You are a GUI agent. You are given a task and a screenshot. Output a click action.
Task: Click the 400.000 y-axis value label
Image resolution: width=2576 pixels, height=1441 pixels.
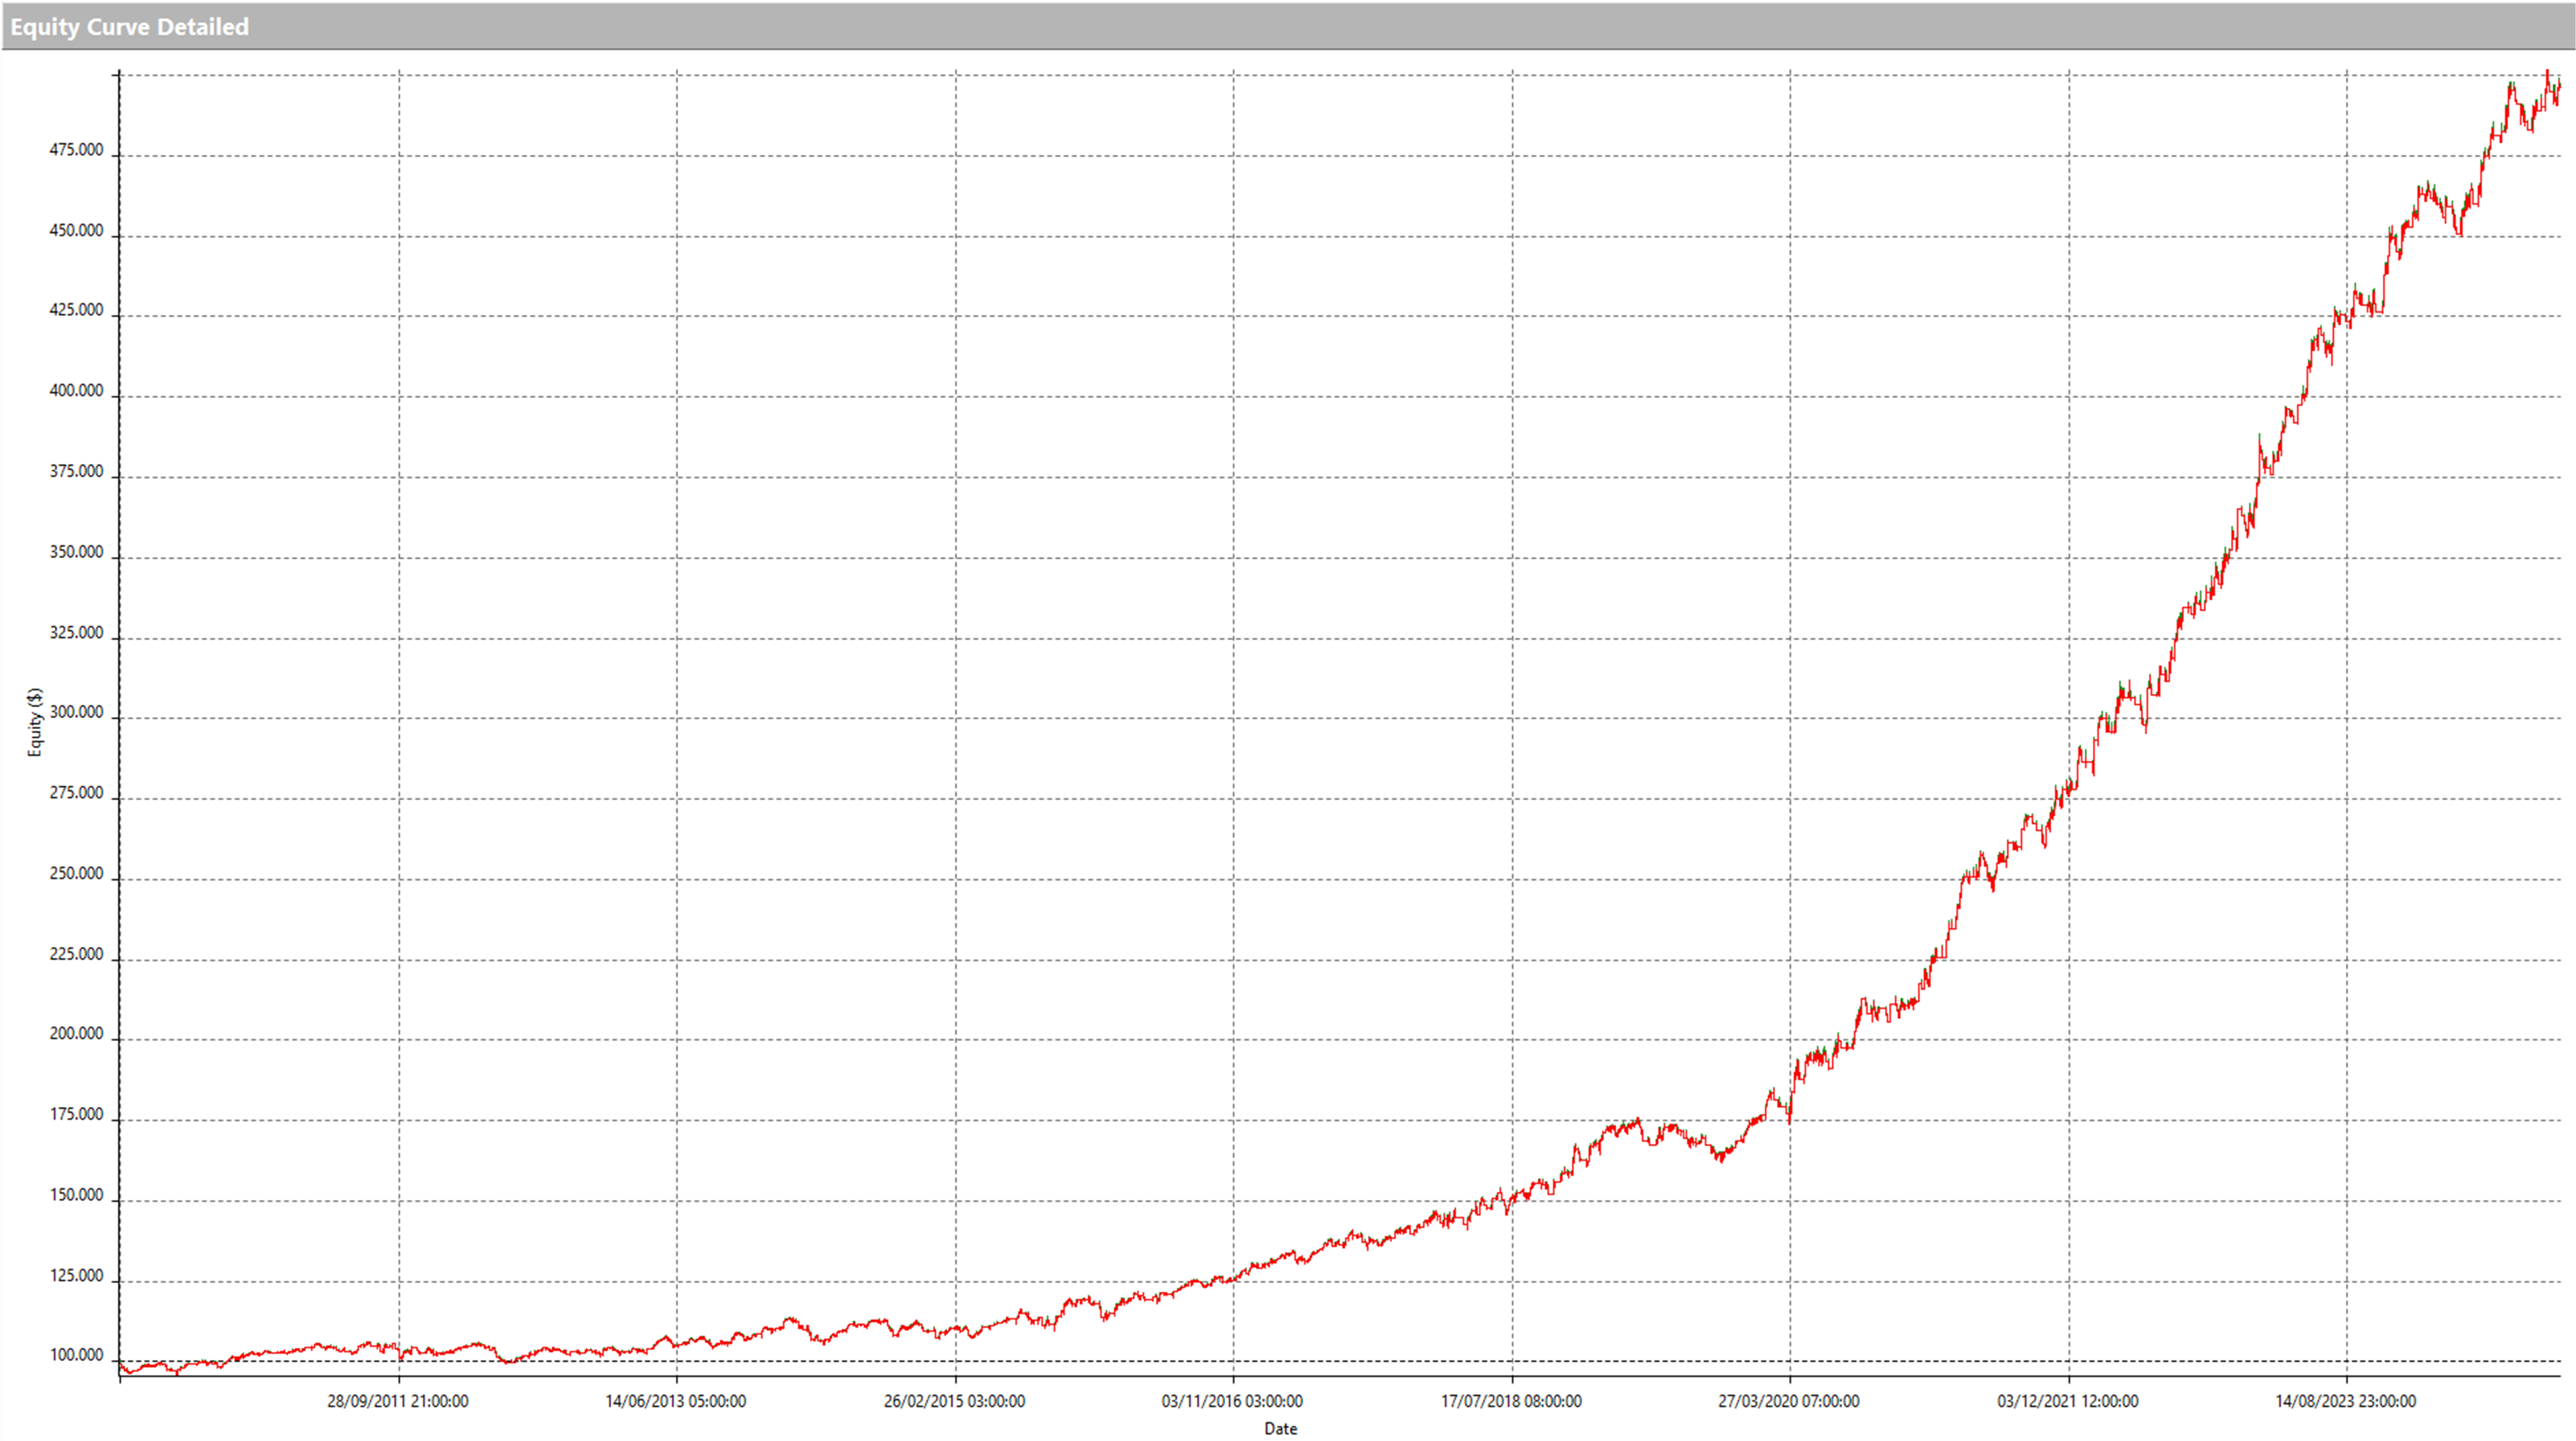click(76, 391)
